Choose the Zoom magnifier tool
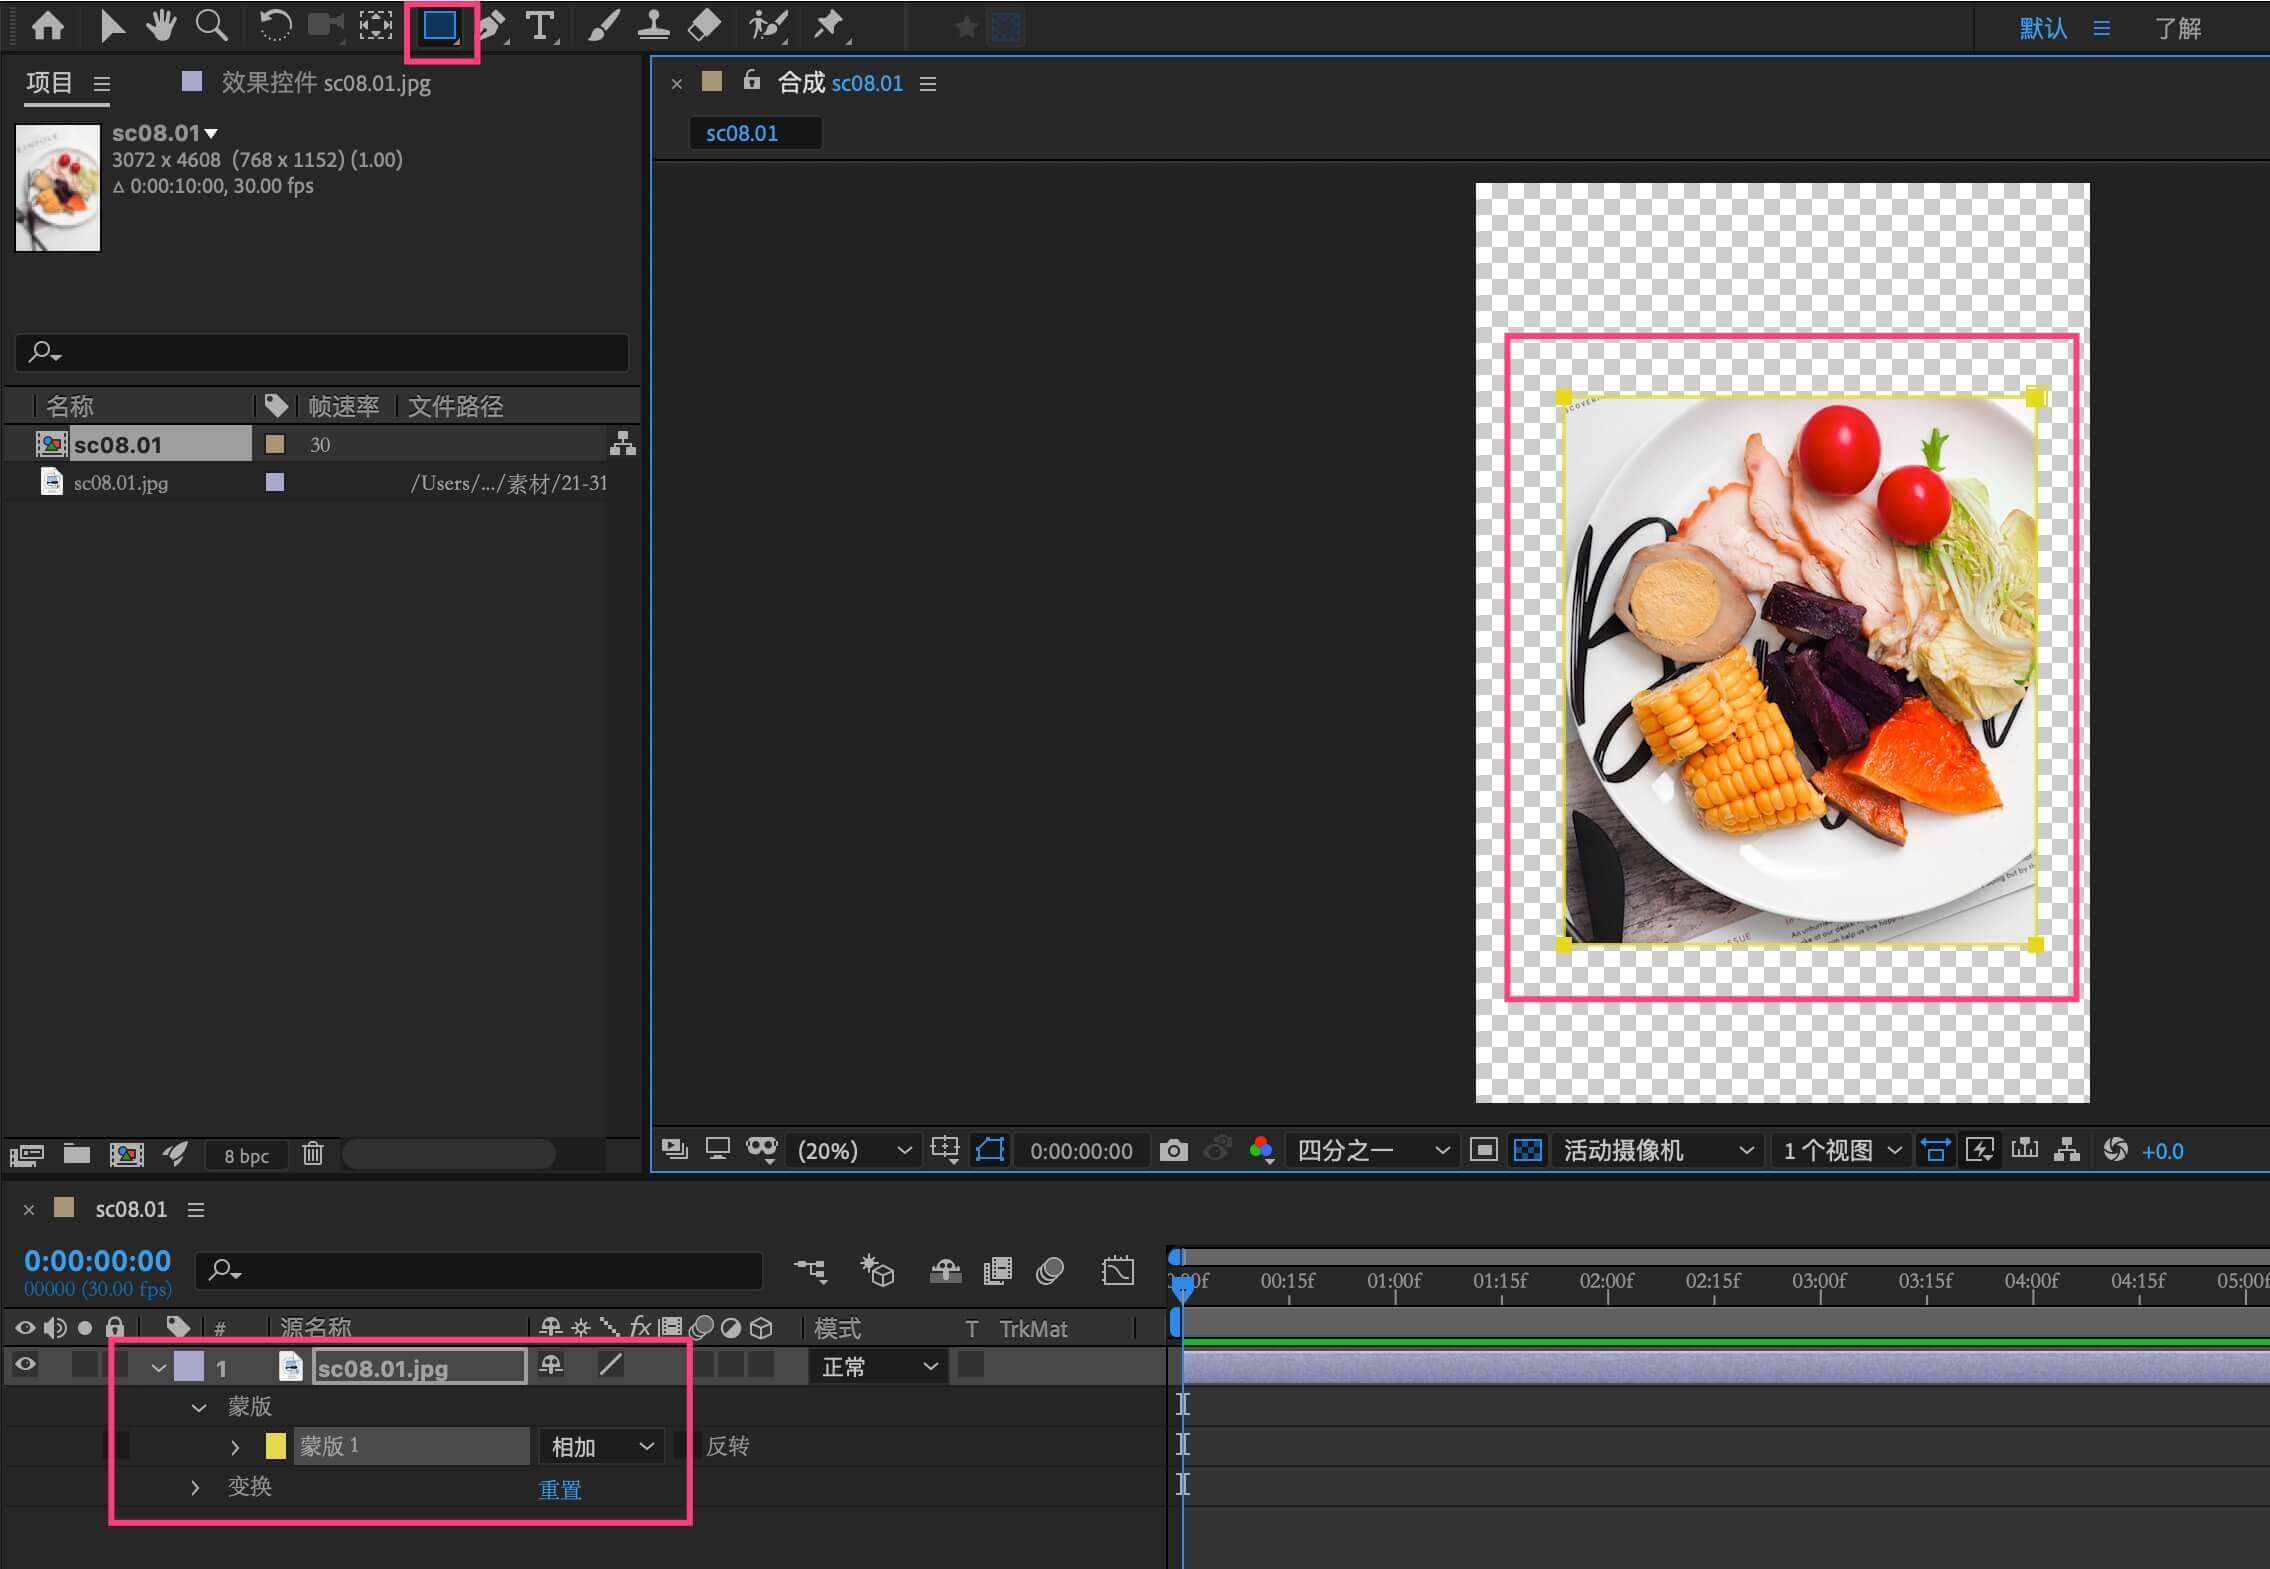Image resolution: width=2270 pixels, height=1569 pixels. [x=210, y=26]
